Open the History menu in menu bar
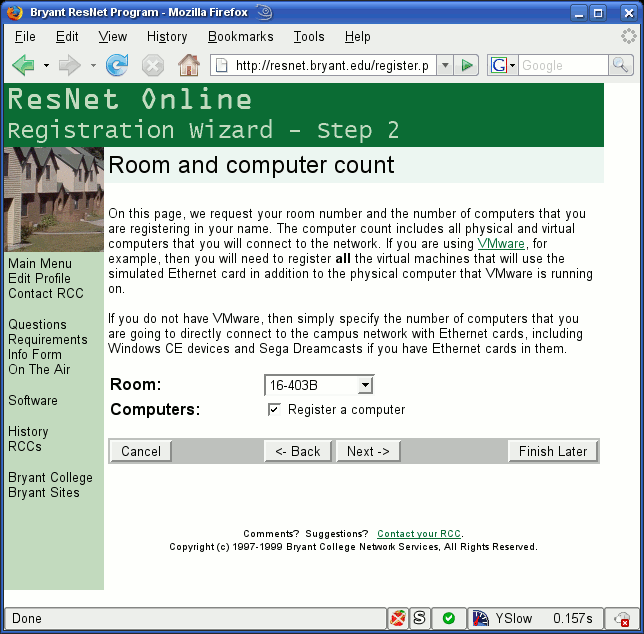The image size is (644, 634). point(167,37)
